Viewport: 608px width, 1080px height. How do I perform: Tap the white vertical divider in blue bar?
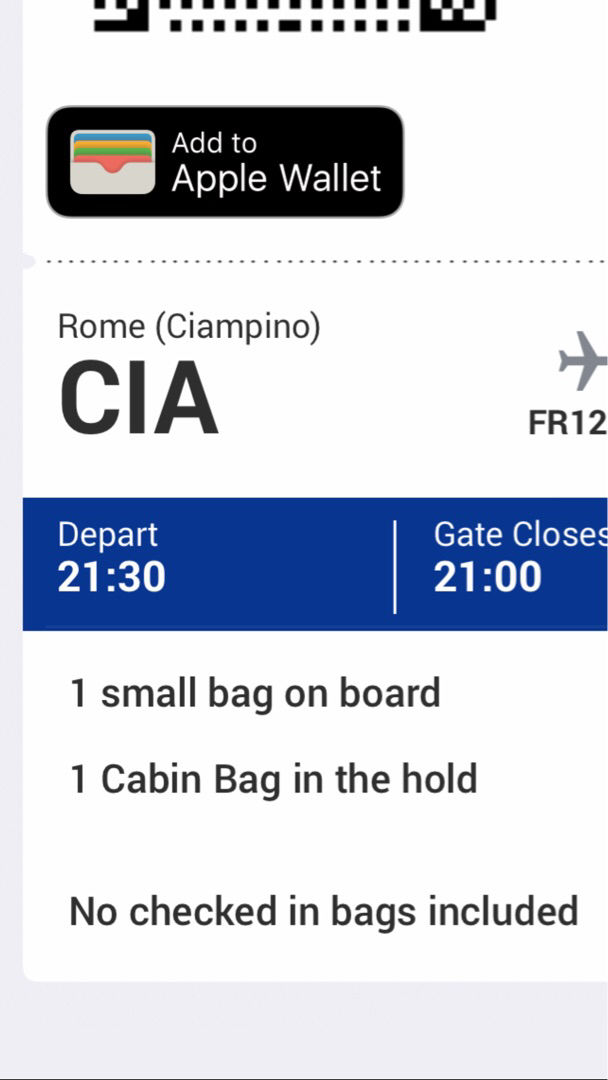pyautogui.click(x=395, y=565)
